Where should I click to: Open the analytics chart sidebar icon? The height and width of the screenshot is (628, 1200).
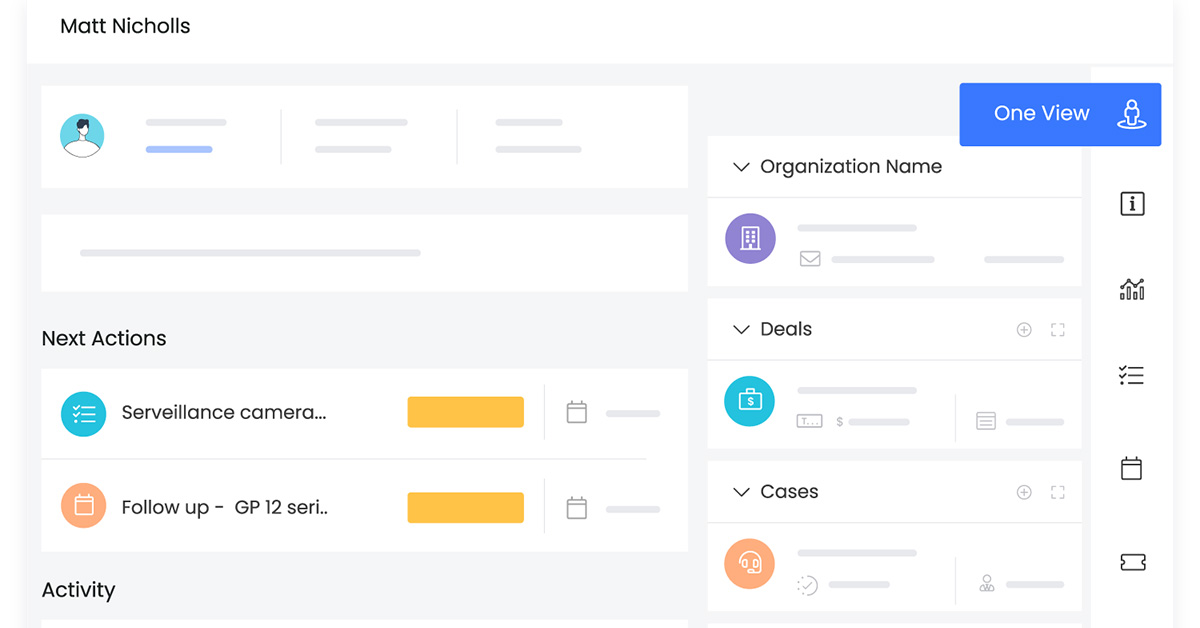tap(1132, 290)
